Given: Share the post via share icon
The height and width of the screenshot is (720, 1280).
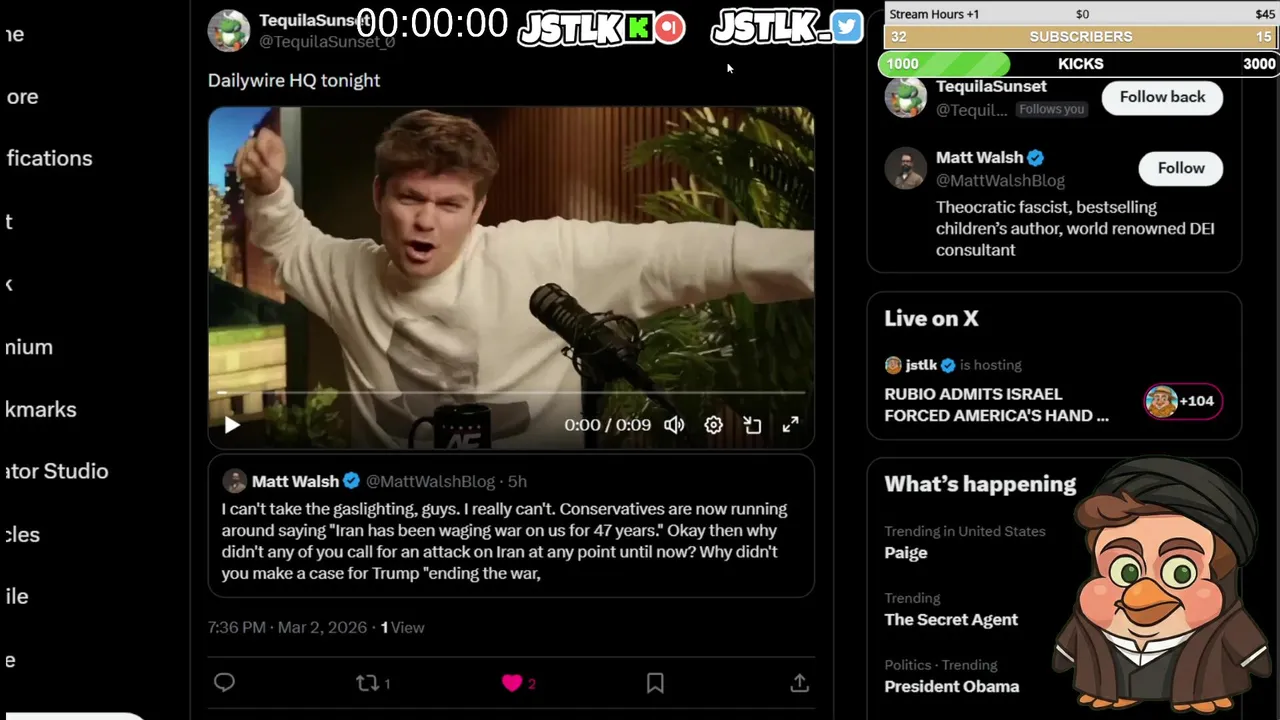Looking at the screenshot, I should pyautogui.click(x=799, y=682).
